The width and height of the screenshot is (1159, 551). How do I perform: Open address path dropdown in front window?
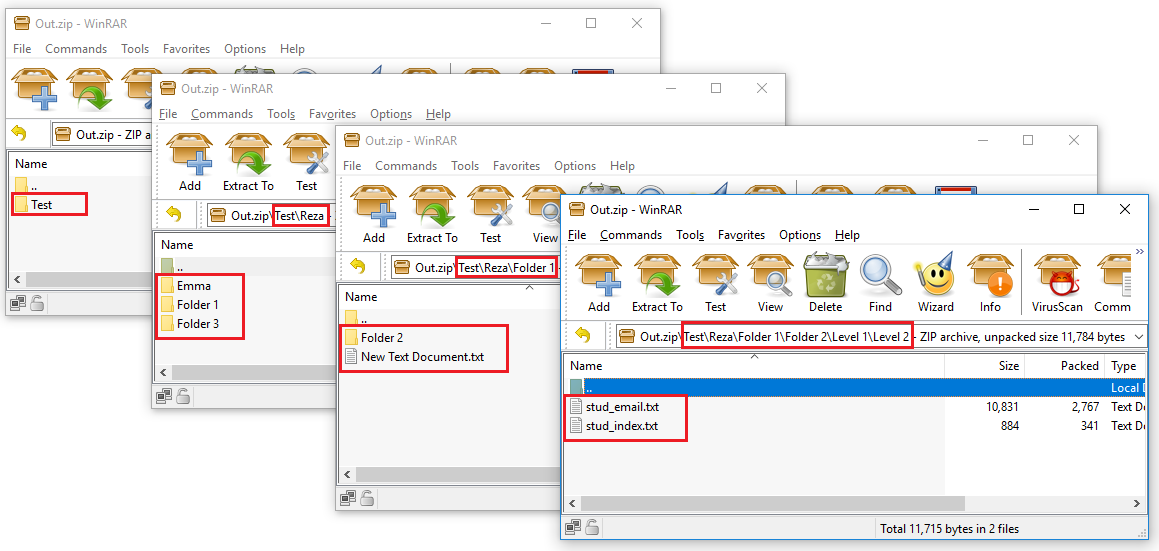coord(1137,337)
